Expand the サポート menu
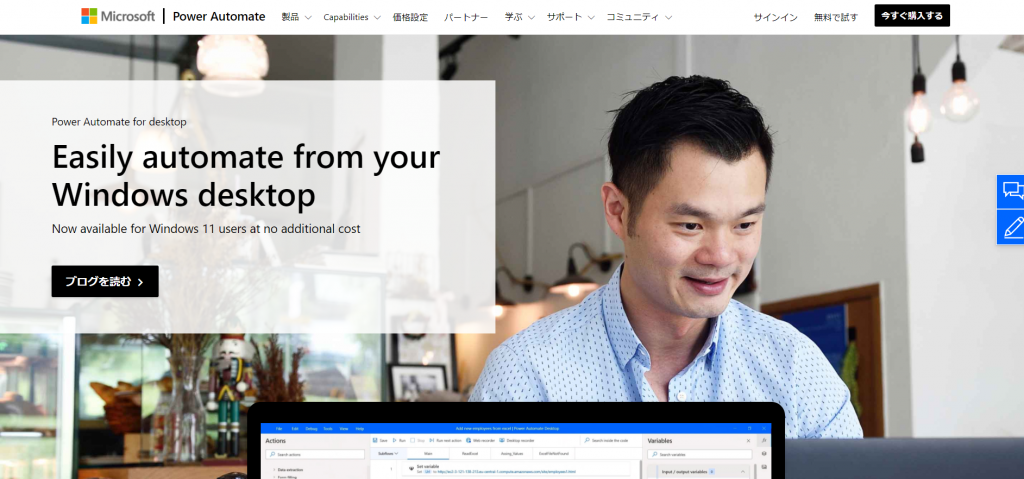1024x479 pixels. (570, 17)
